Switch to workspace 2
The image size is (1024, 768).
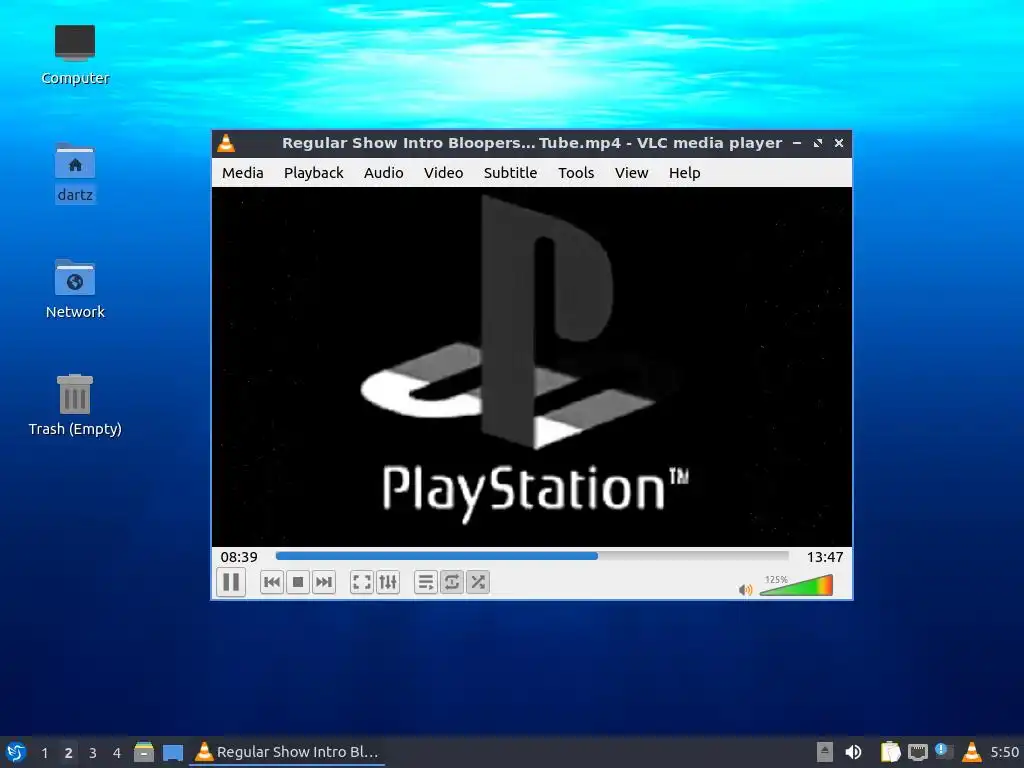point(69,753)
